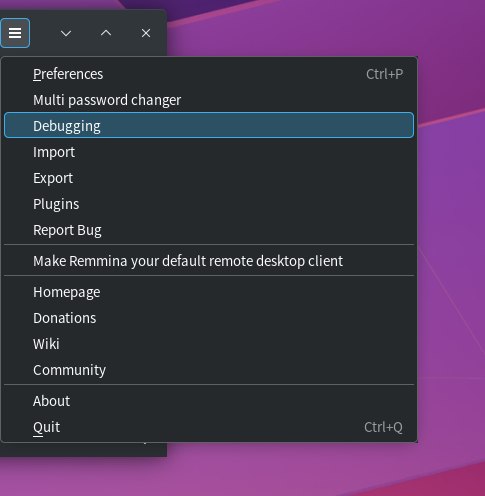
Task: Select the Donations menu item
Action: click(x=209, y=318)
